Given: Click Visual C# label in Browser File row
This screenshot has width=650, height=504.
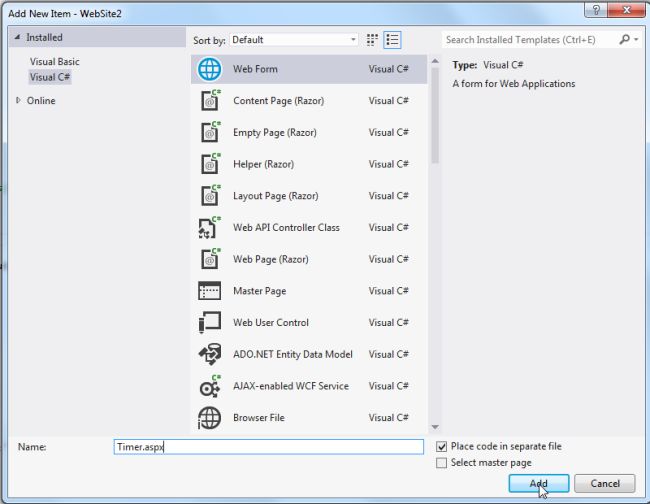Looking at the screenshot, I should tap(388, 418).
